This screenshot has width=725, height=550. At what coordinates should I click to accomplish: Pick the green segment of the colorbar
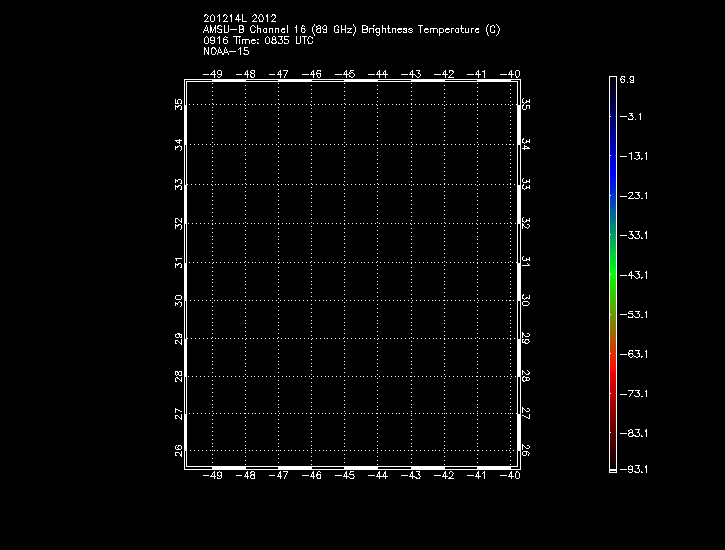click(612, 275)
